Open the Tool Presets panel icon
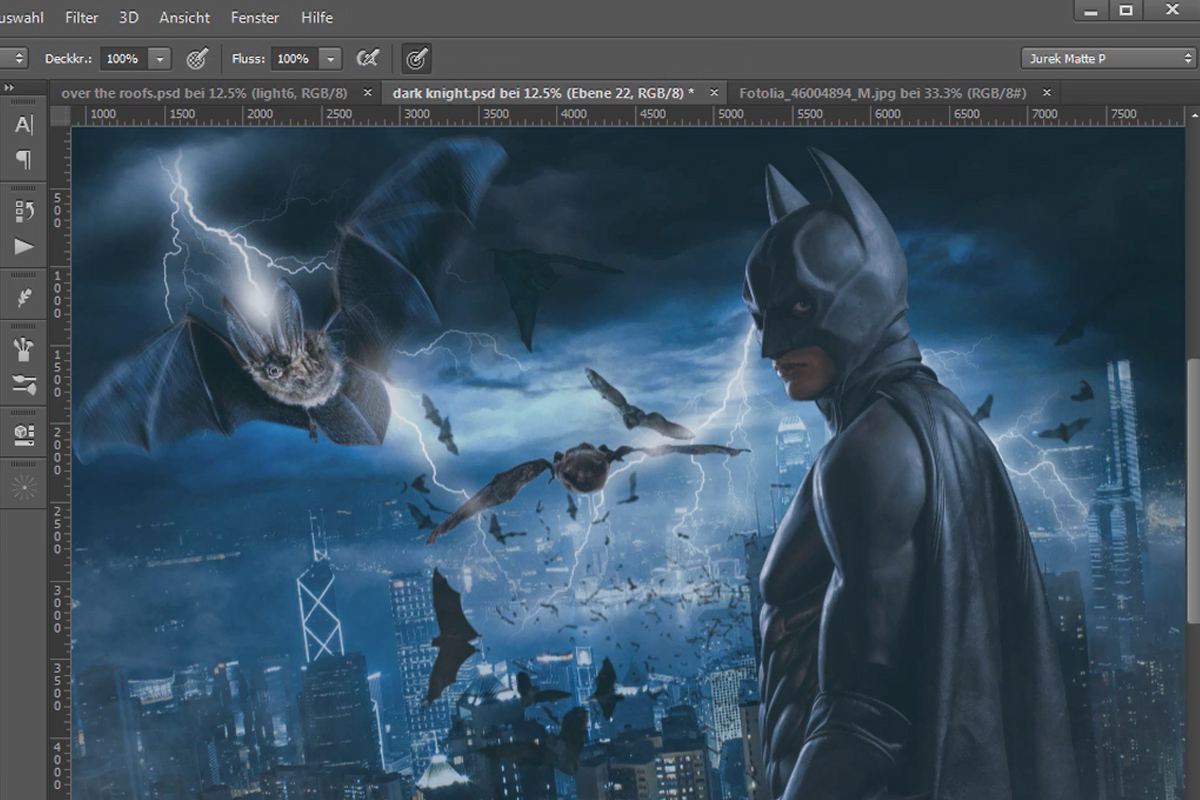The width and height of the screenshot is (1200, 800). pos(24,383)
